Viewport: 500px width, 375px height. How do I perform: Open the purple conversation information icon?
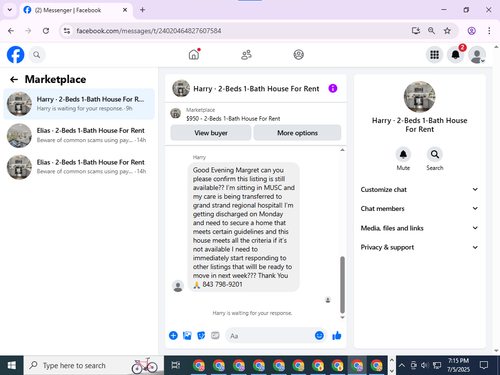(333, 88)
